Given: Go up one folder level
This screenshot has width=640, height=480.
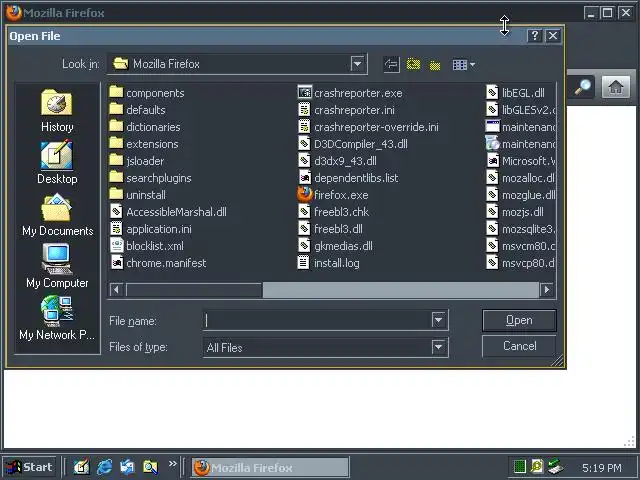Looking at the screenshot, I should coord(413,64).
